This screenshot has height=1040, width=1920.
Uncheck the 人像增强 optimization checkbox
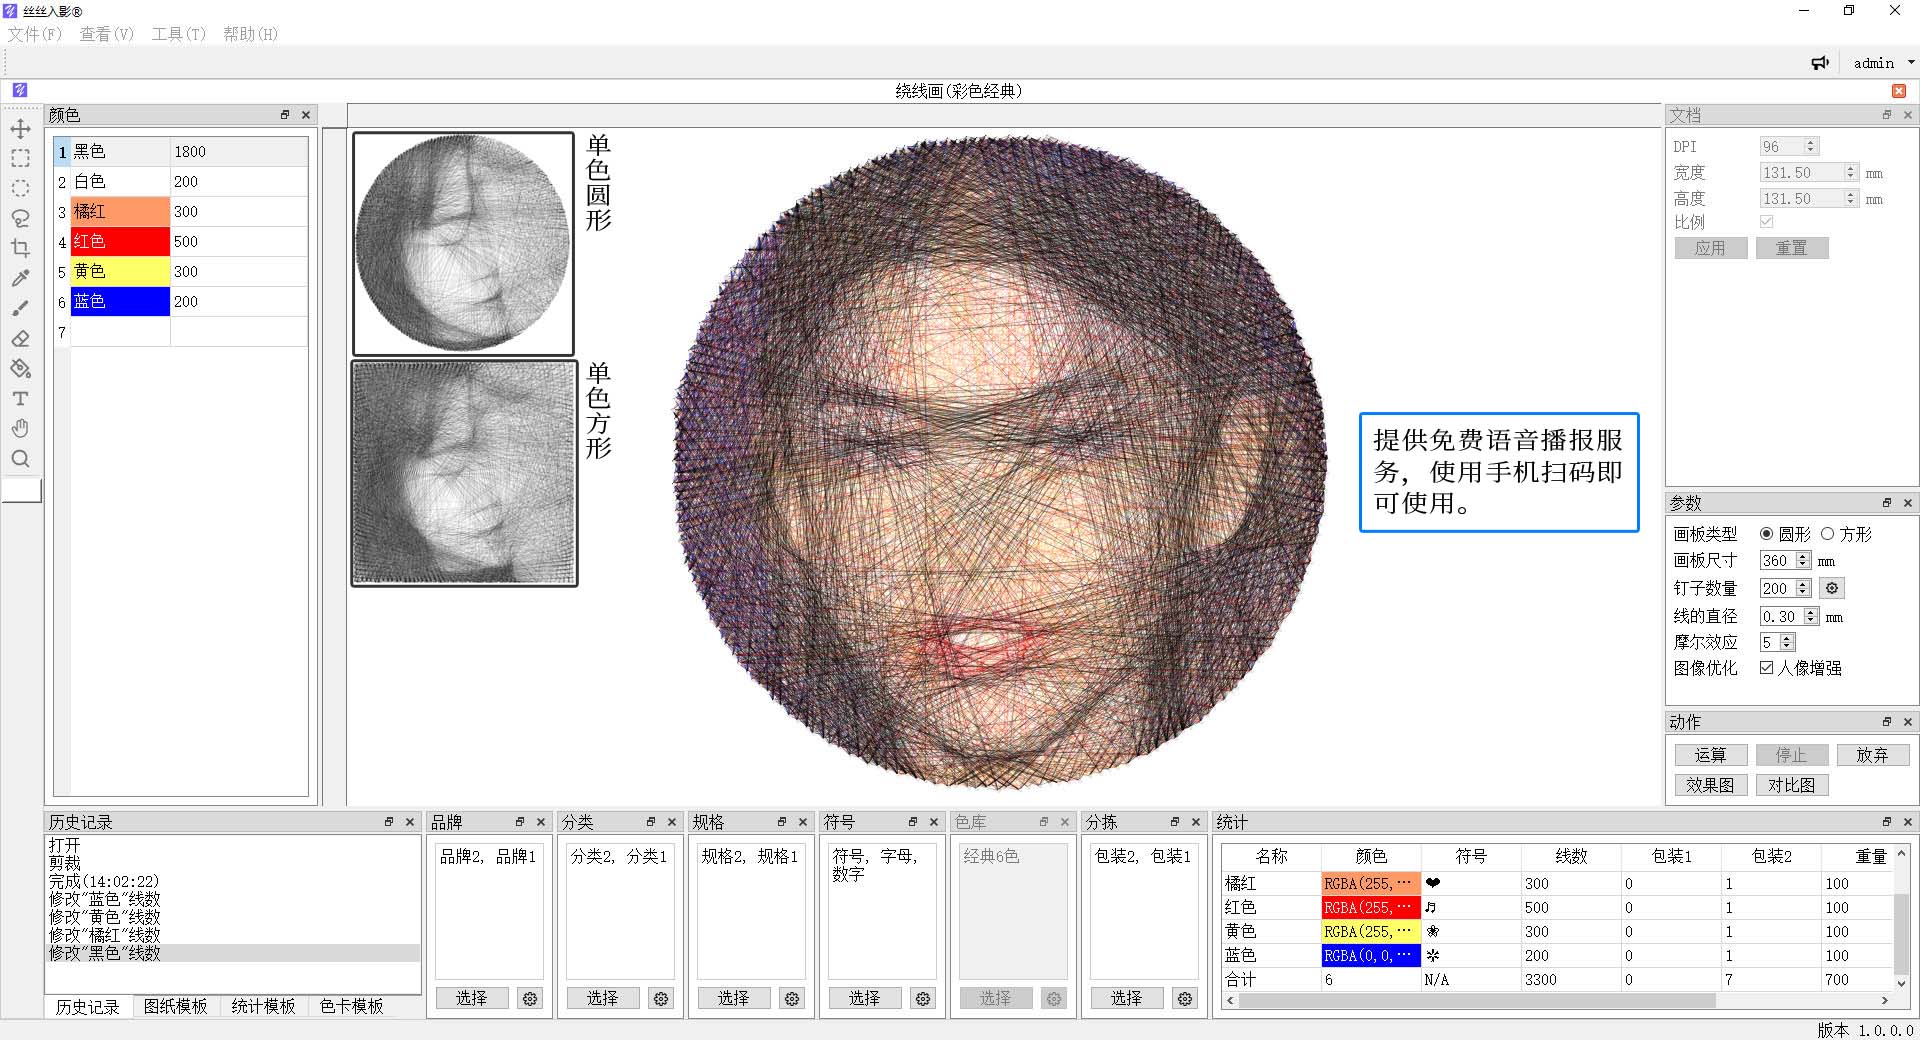tap(1767, 668)
